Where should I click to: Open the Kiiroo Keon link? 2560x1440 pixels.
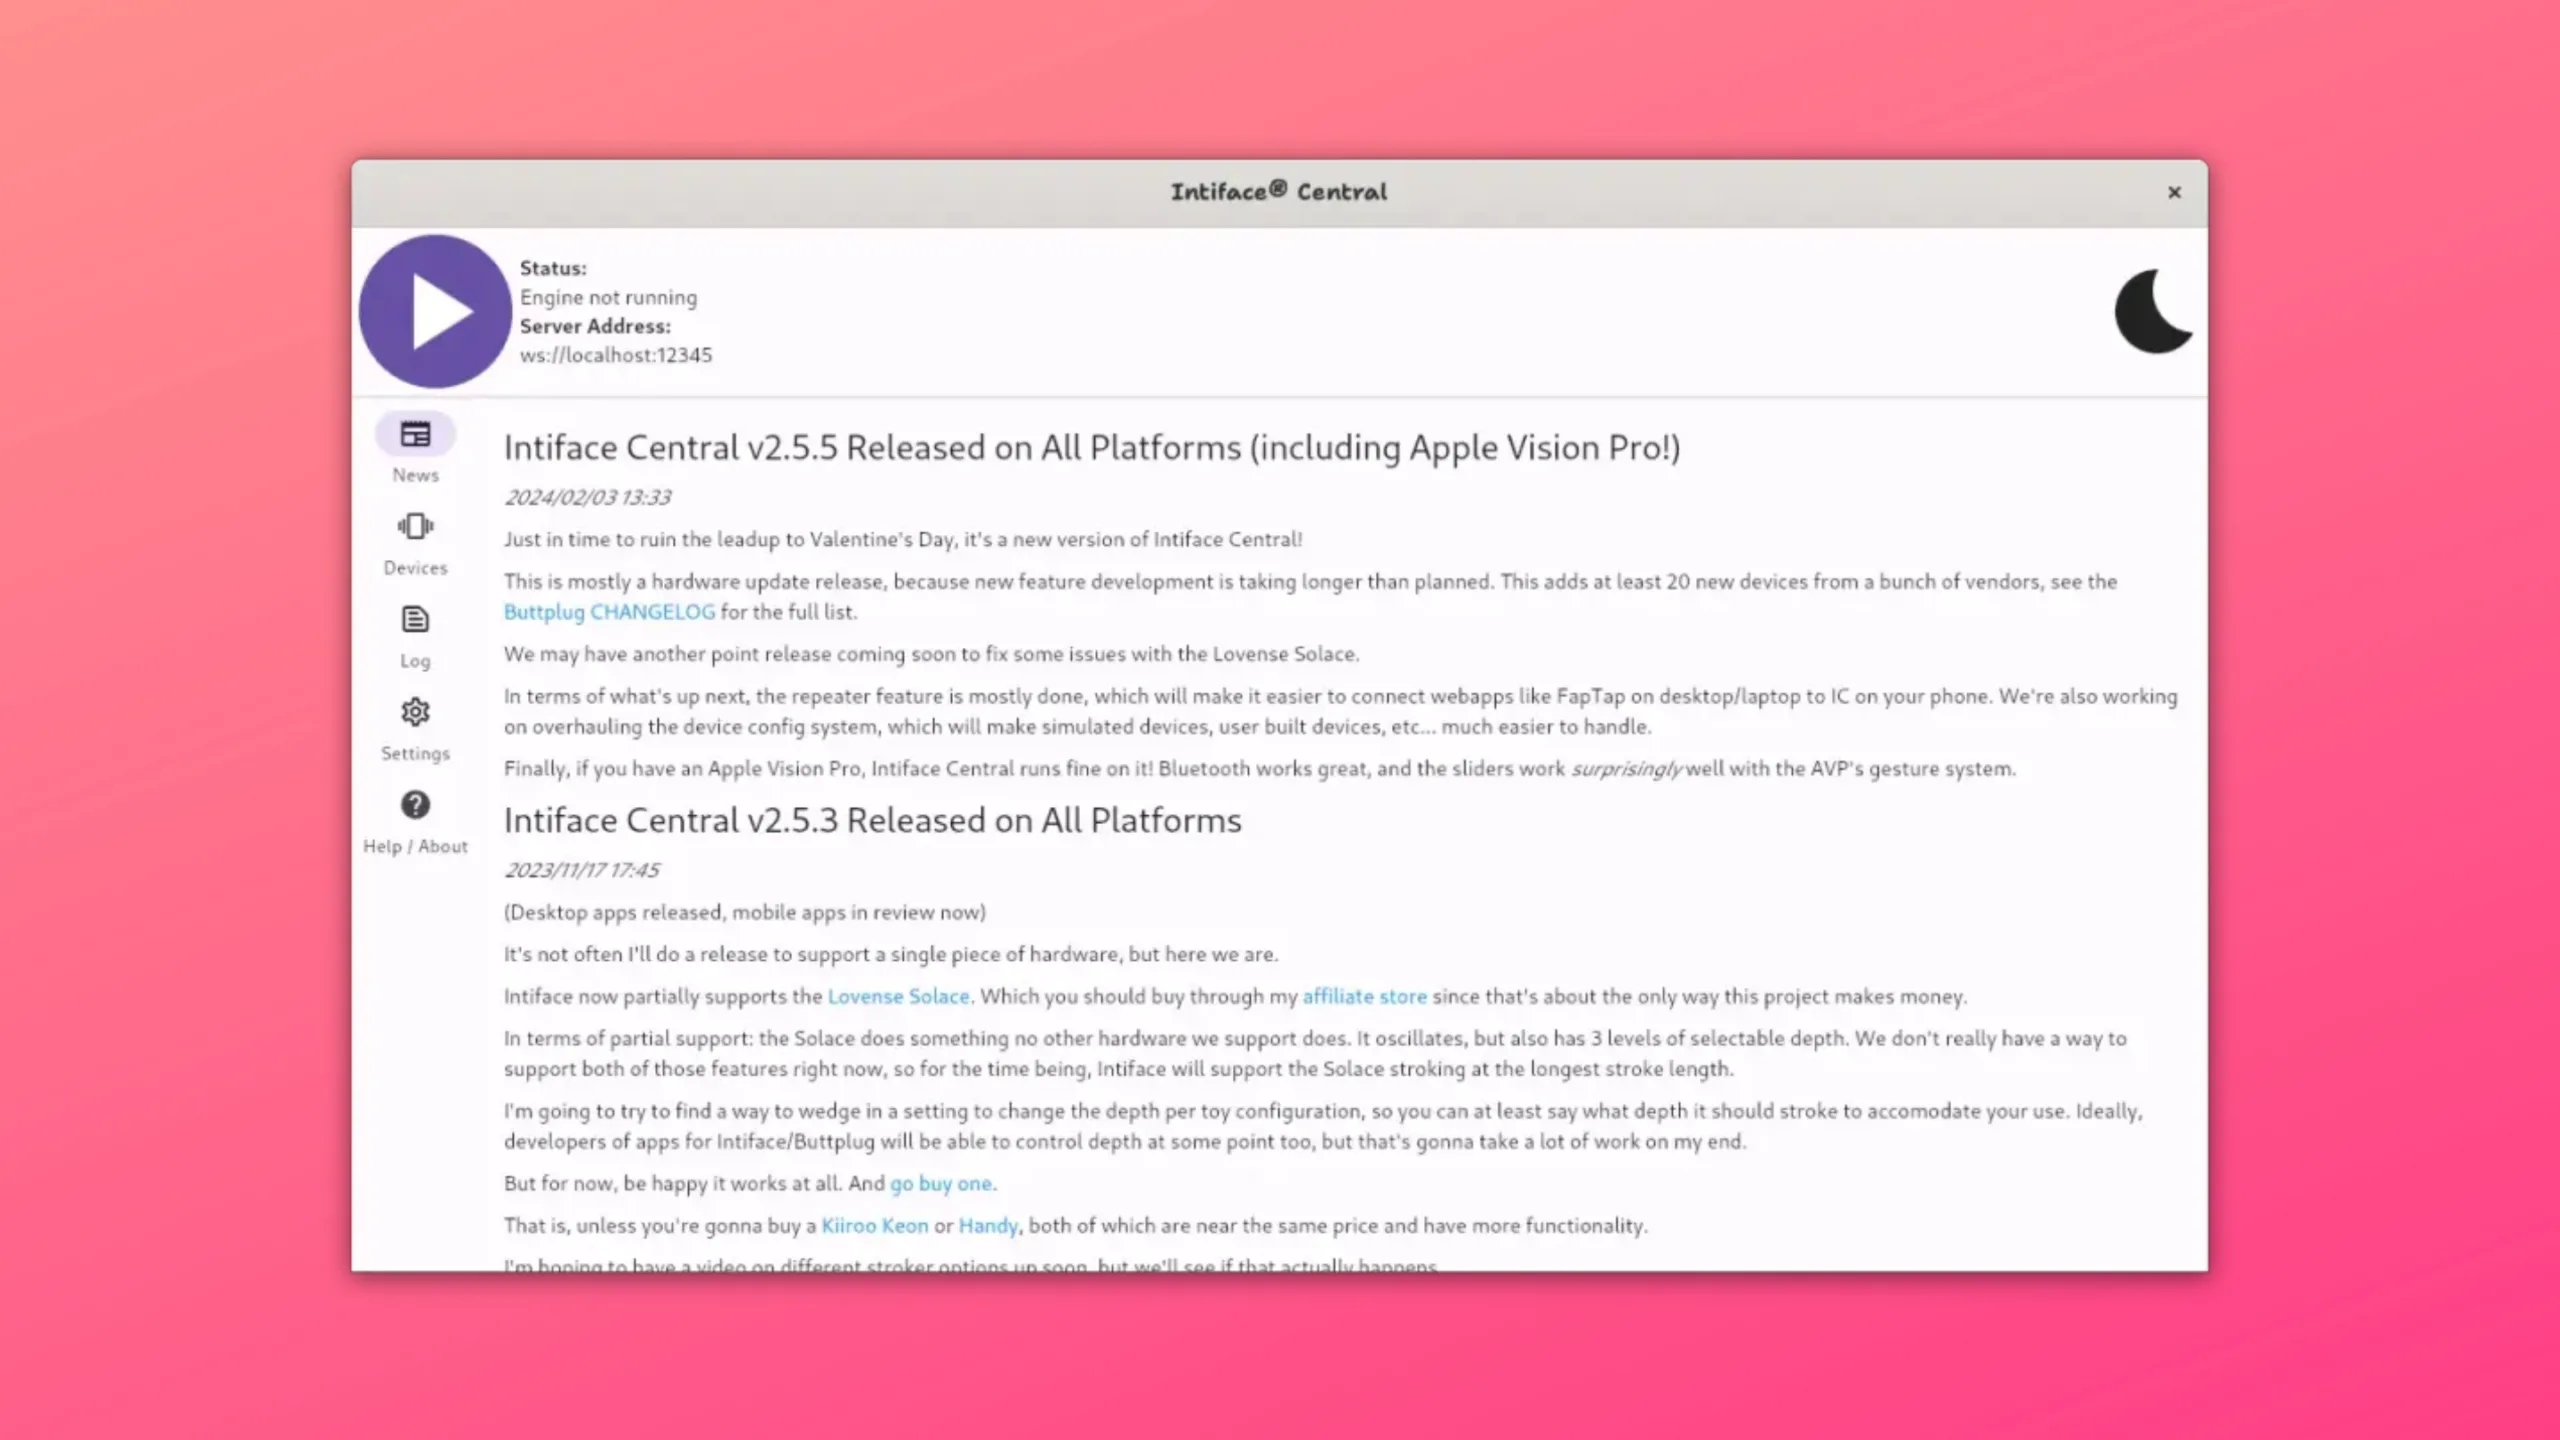click(874, 1225)
